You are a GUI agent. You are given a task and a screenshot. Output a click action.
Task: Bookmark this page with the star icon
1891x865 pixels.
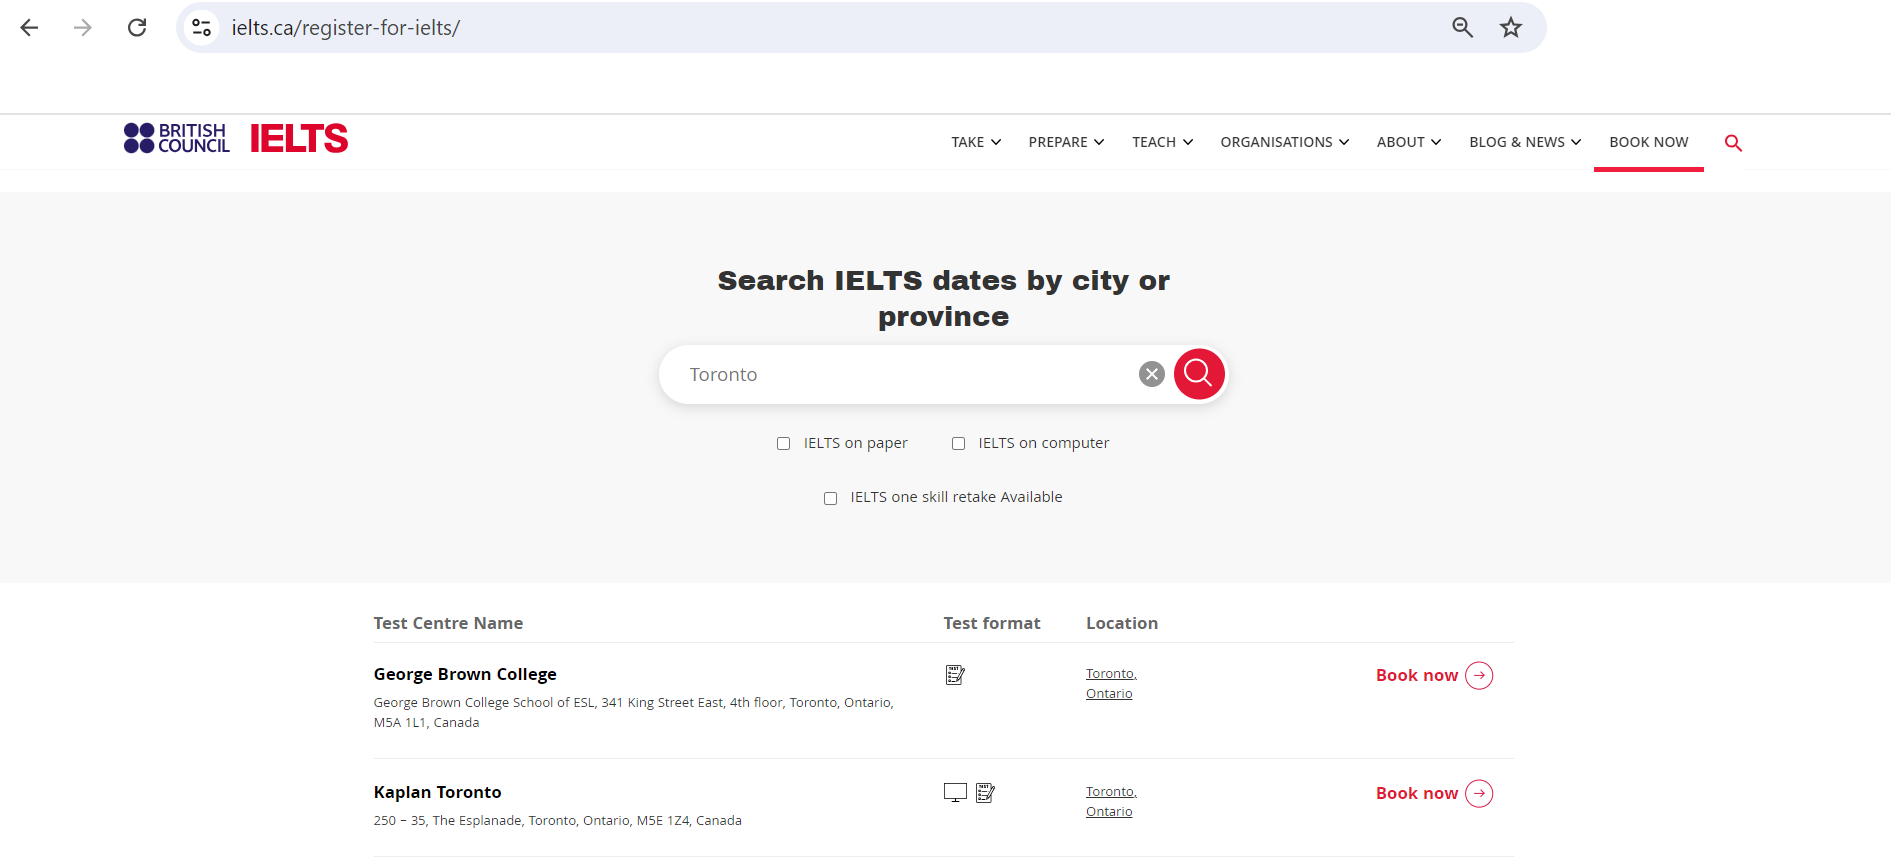tap(1511, 28)
